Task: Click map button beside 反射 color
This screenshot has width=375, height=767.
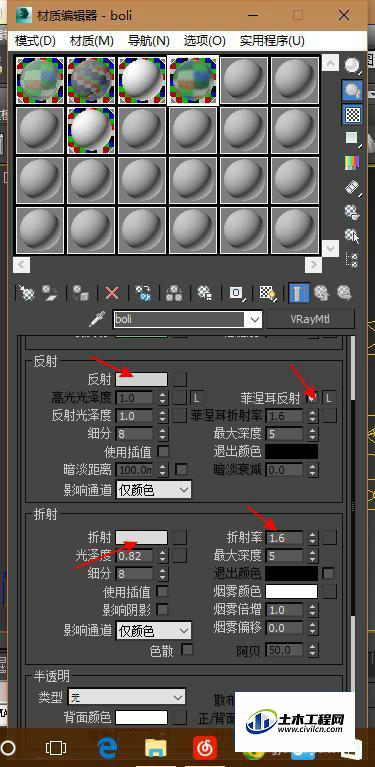Action: coord(180,379)
